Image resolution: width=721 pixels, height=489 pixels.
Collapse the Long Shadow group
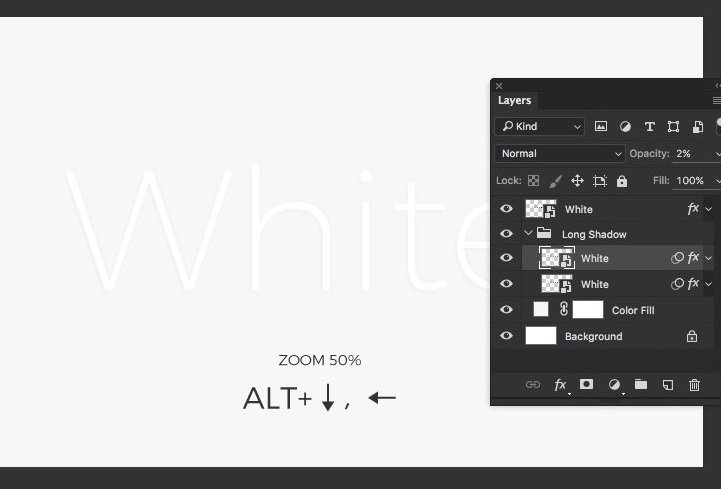(529, 234)
